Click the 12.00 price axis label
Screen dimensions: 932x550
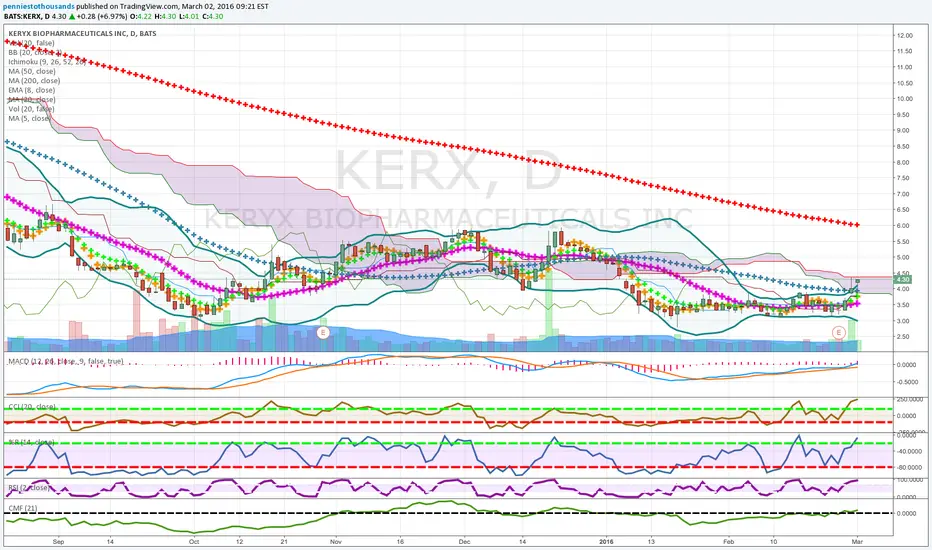[905, 36]
